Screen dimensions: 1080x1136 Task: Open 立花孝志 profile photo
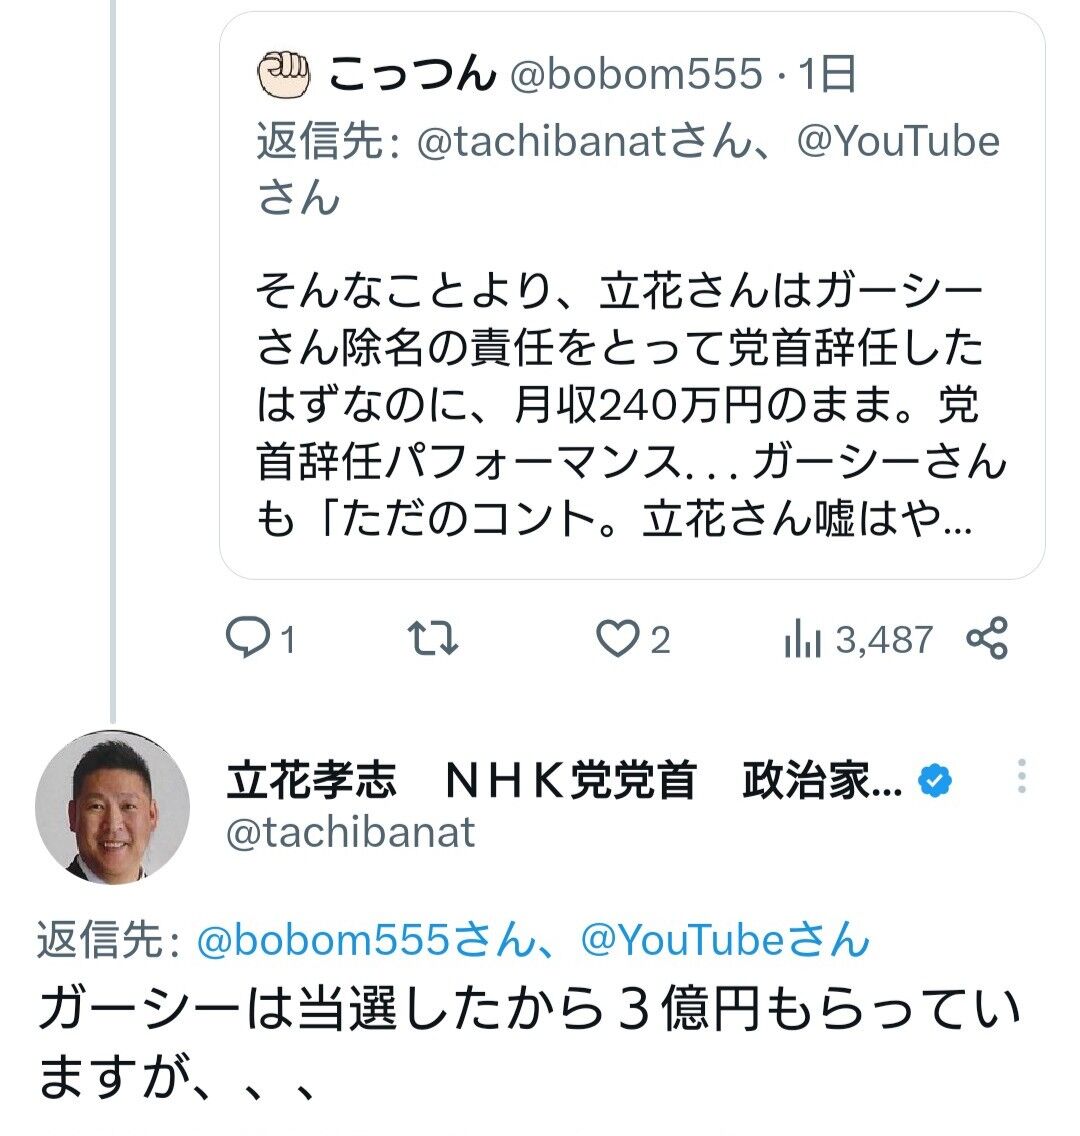pos(112,807)
